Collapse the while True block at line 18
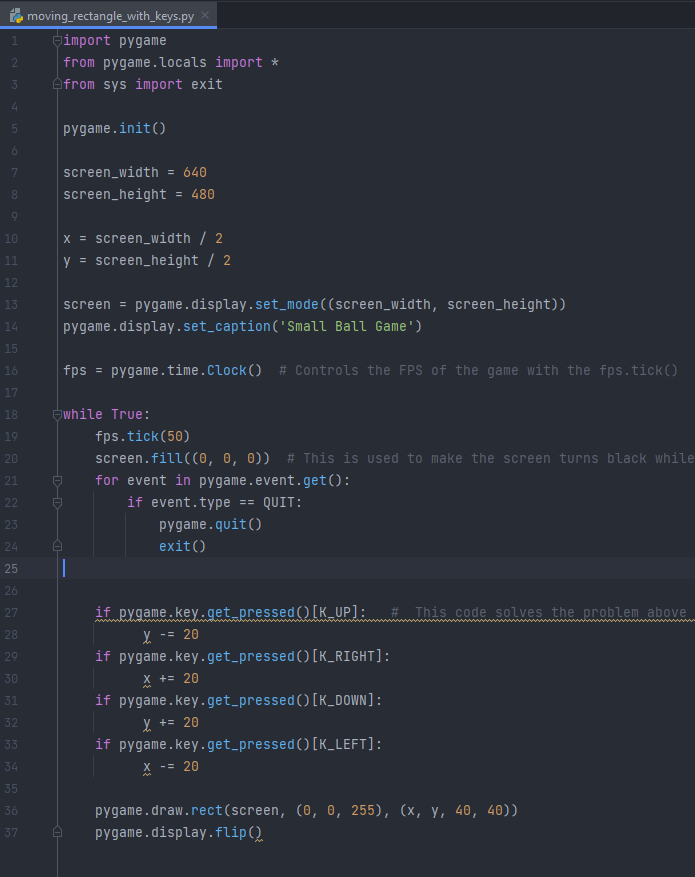This screenshot has height=877, width=695. tap(57, 414)
